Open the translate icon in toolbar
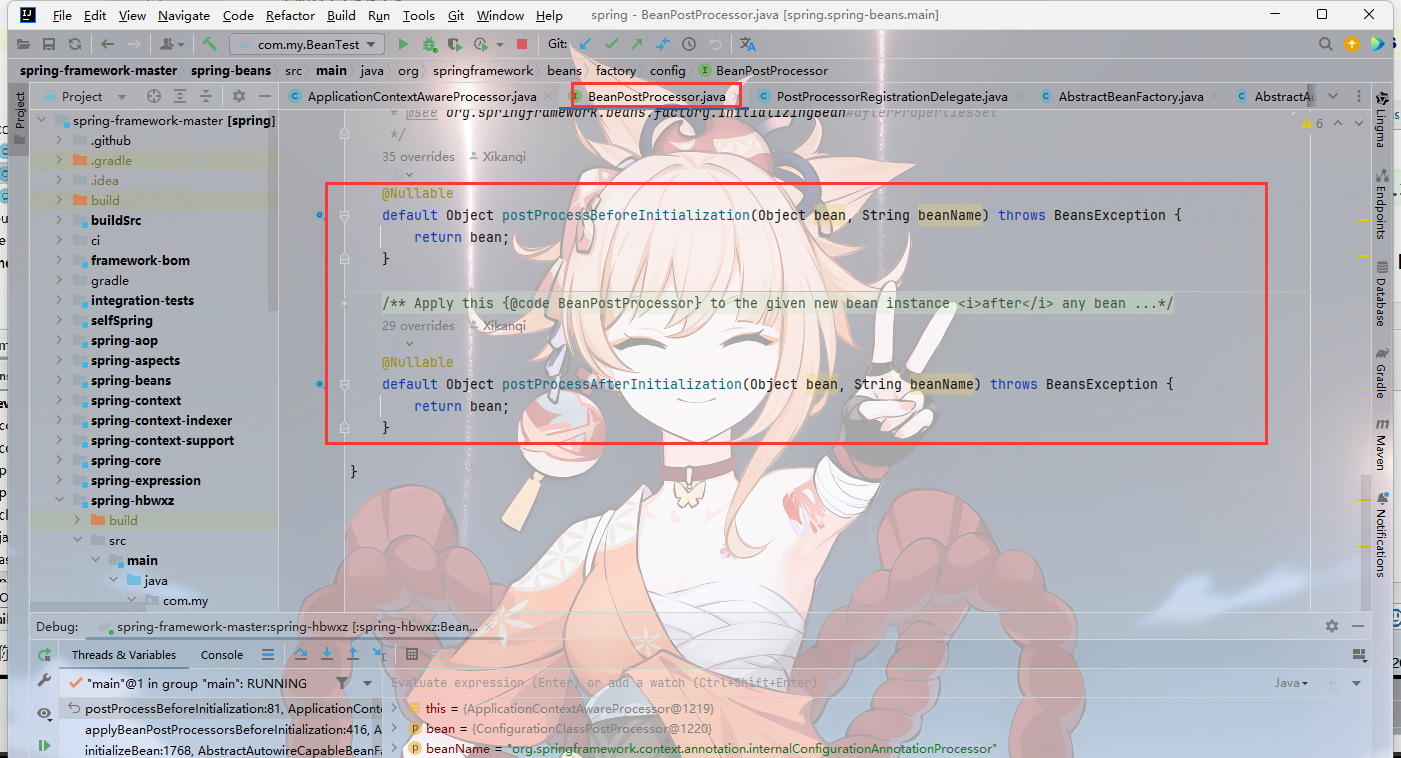The image size is (1401, 758). 747,44
